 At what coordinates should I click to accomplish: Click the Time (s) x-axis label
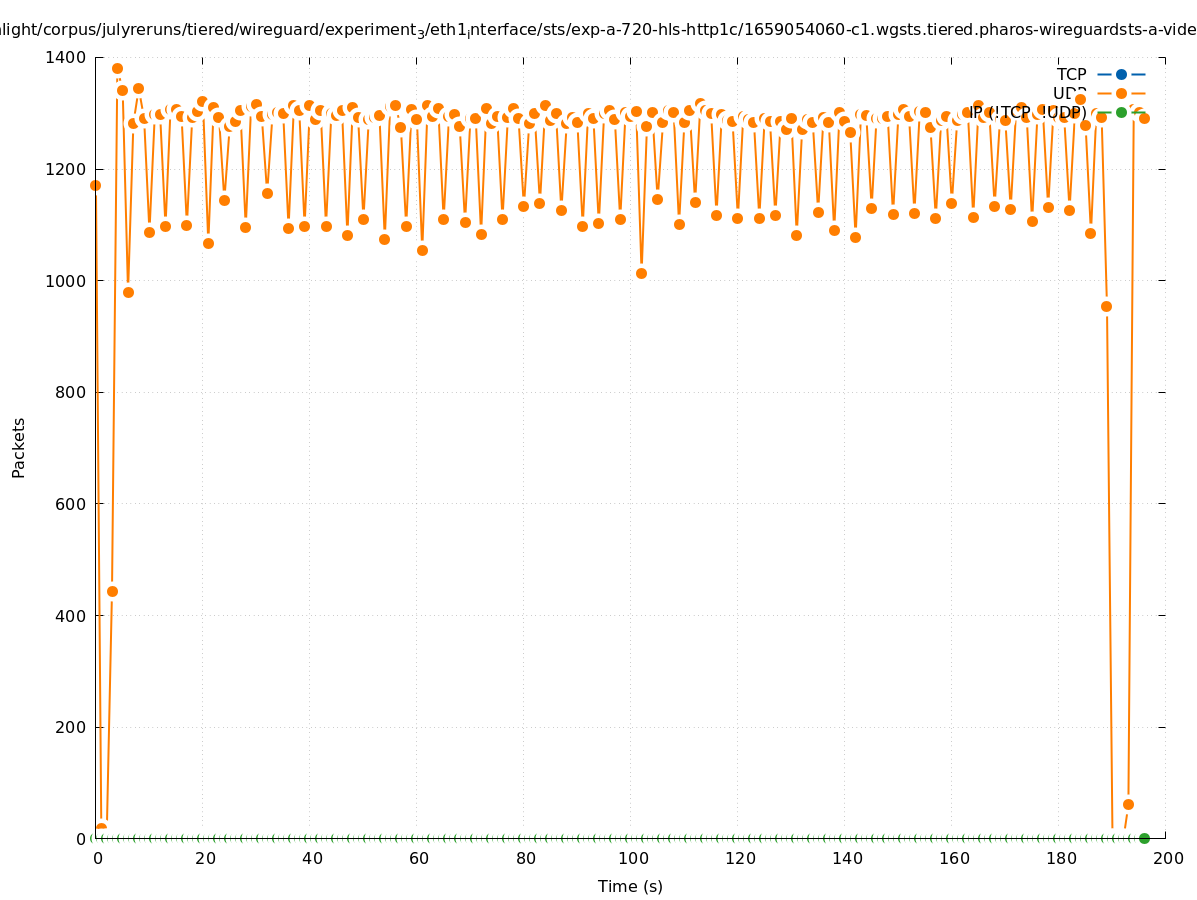(630, 886)
